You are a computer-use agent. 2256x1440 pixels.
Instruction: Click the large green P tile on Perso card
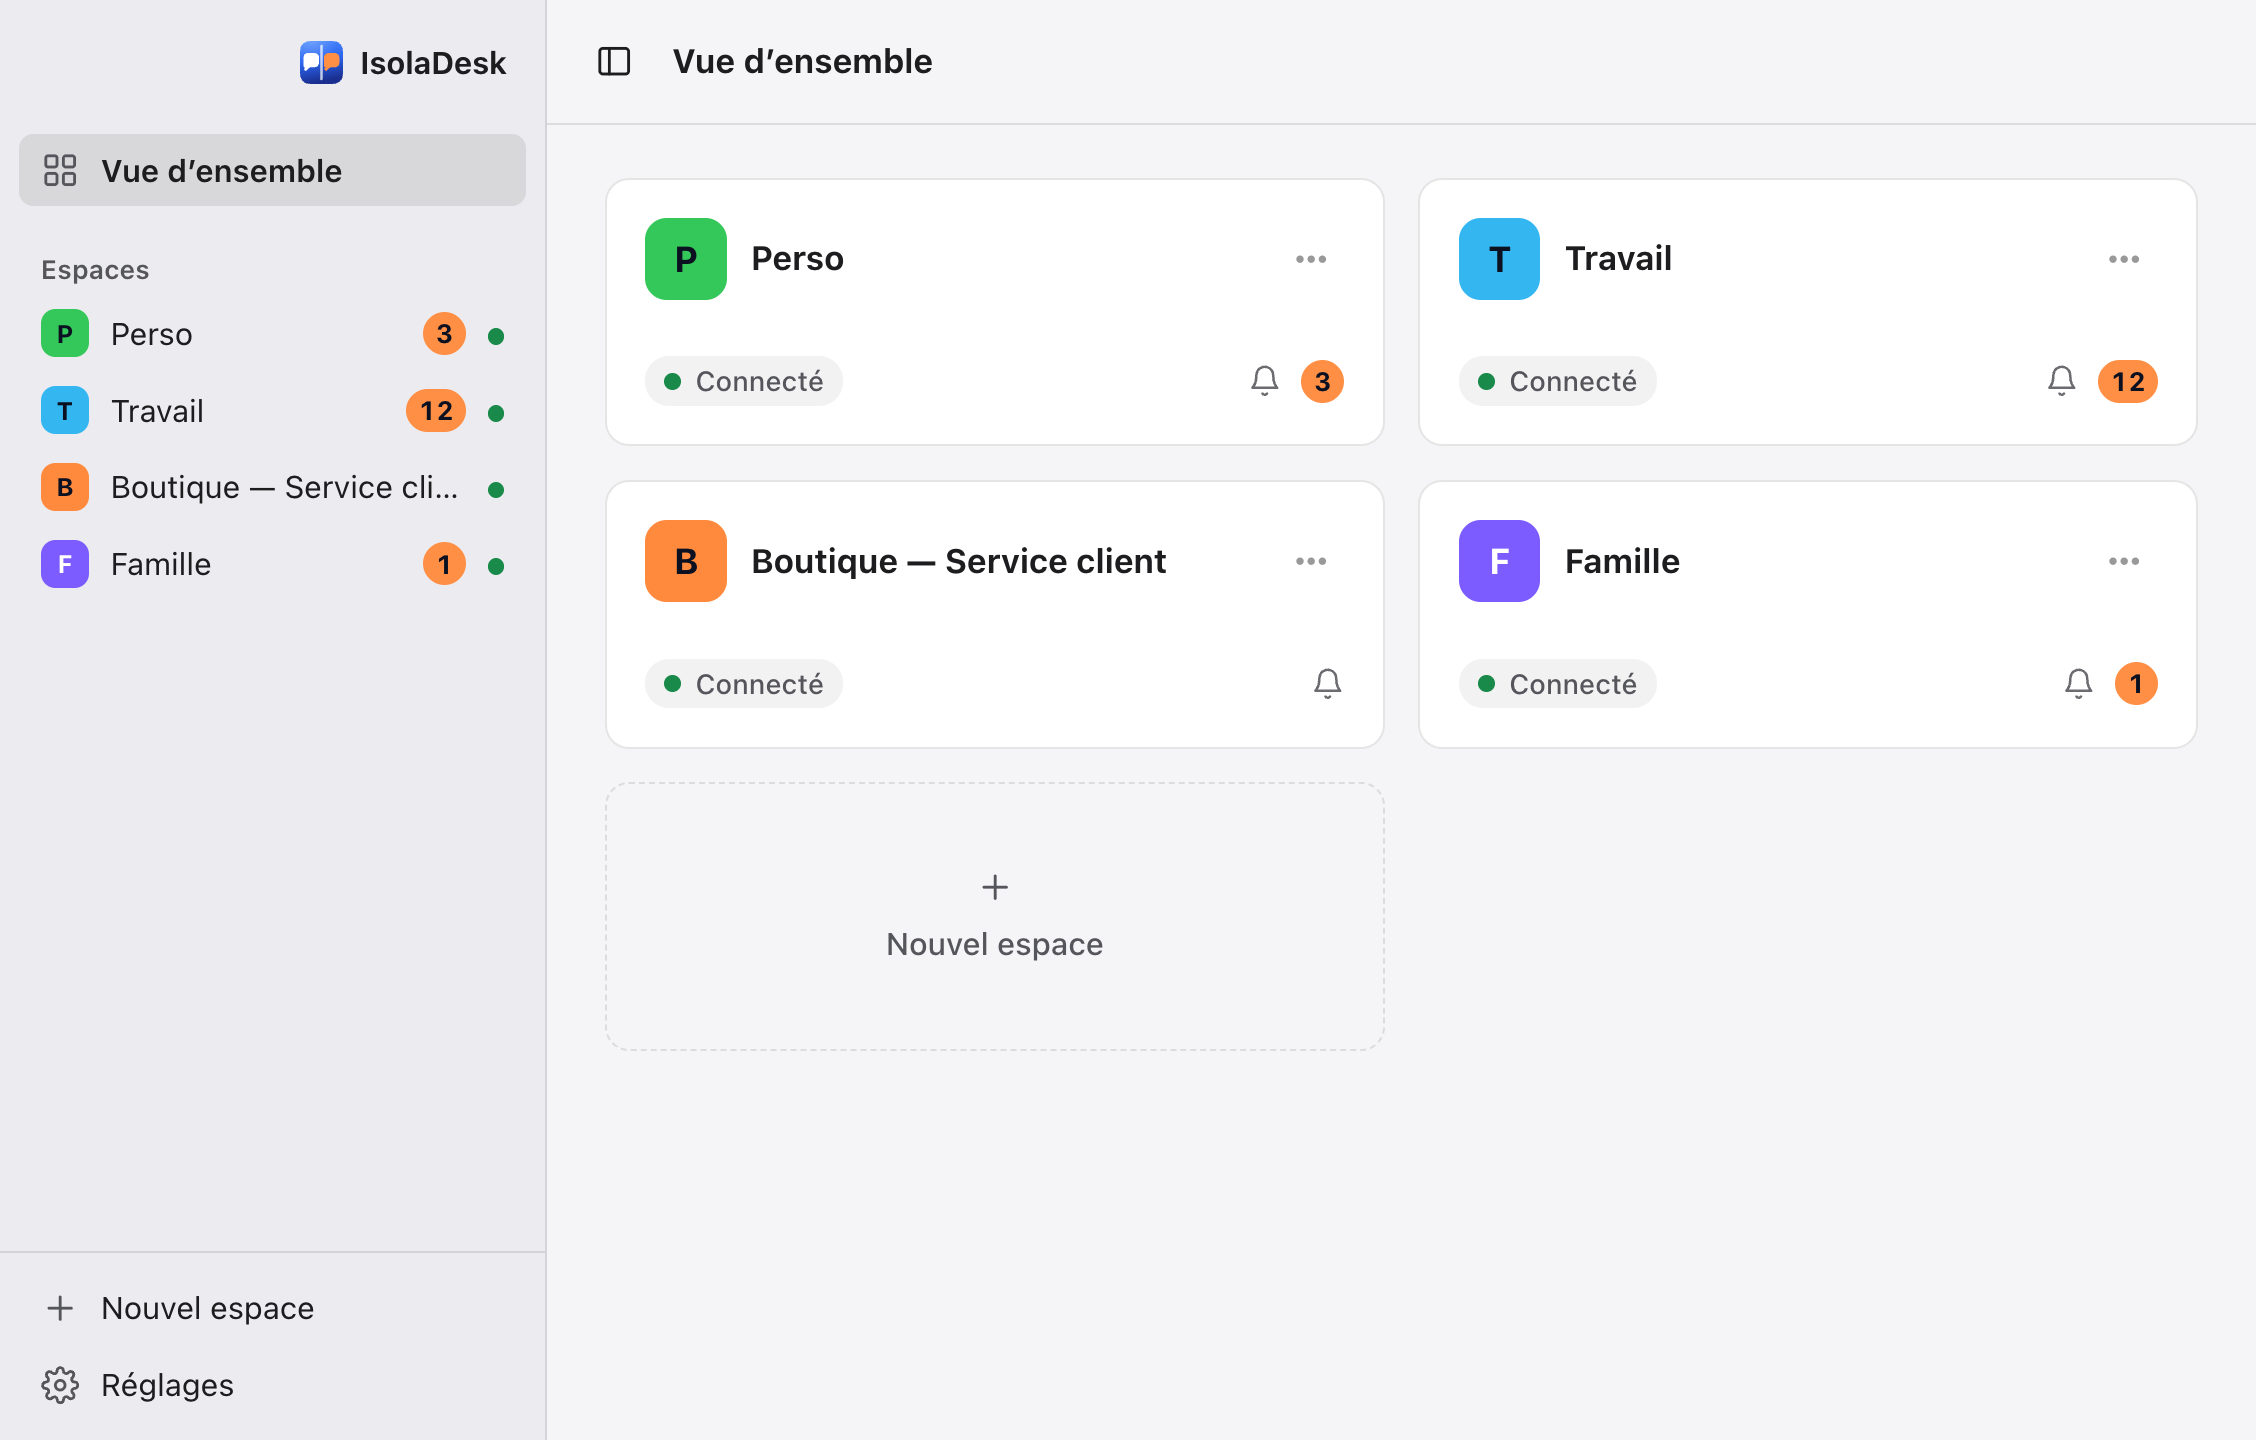(x=686, y=259)
